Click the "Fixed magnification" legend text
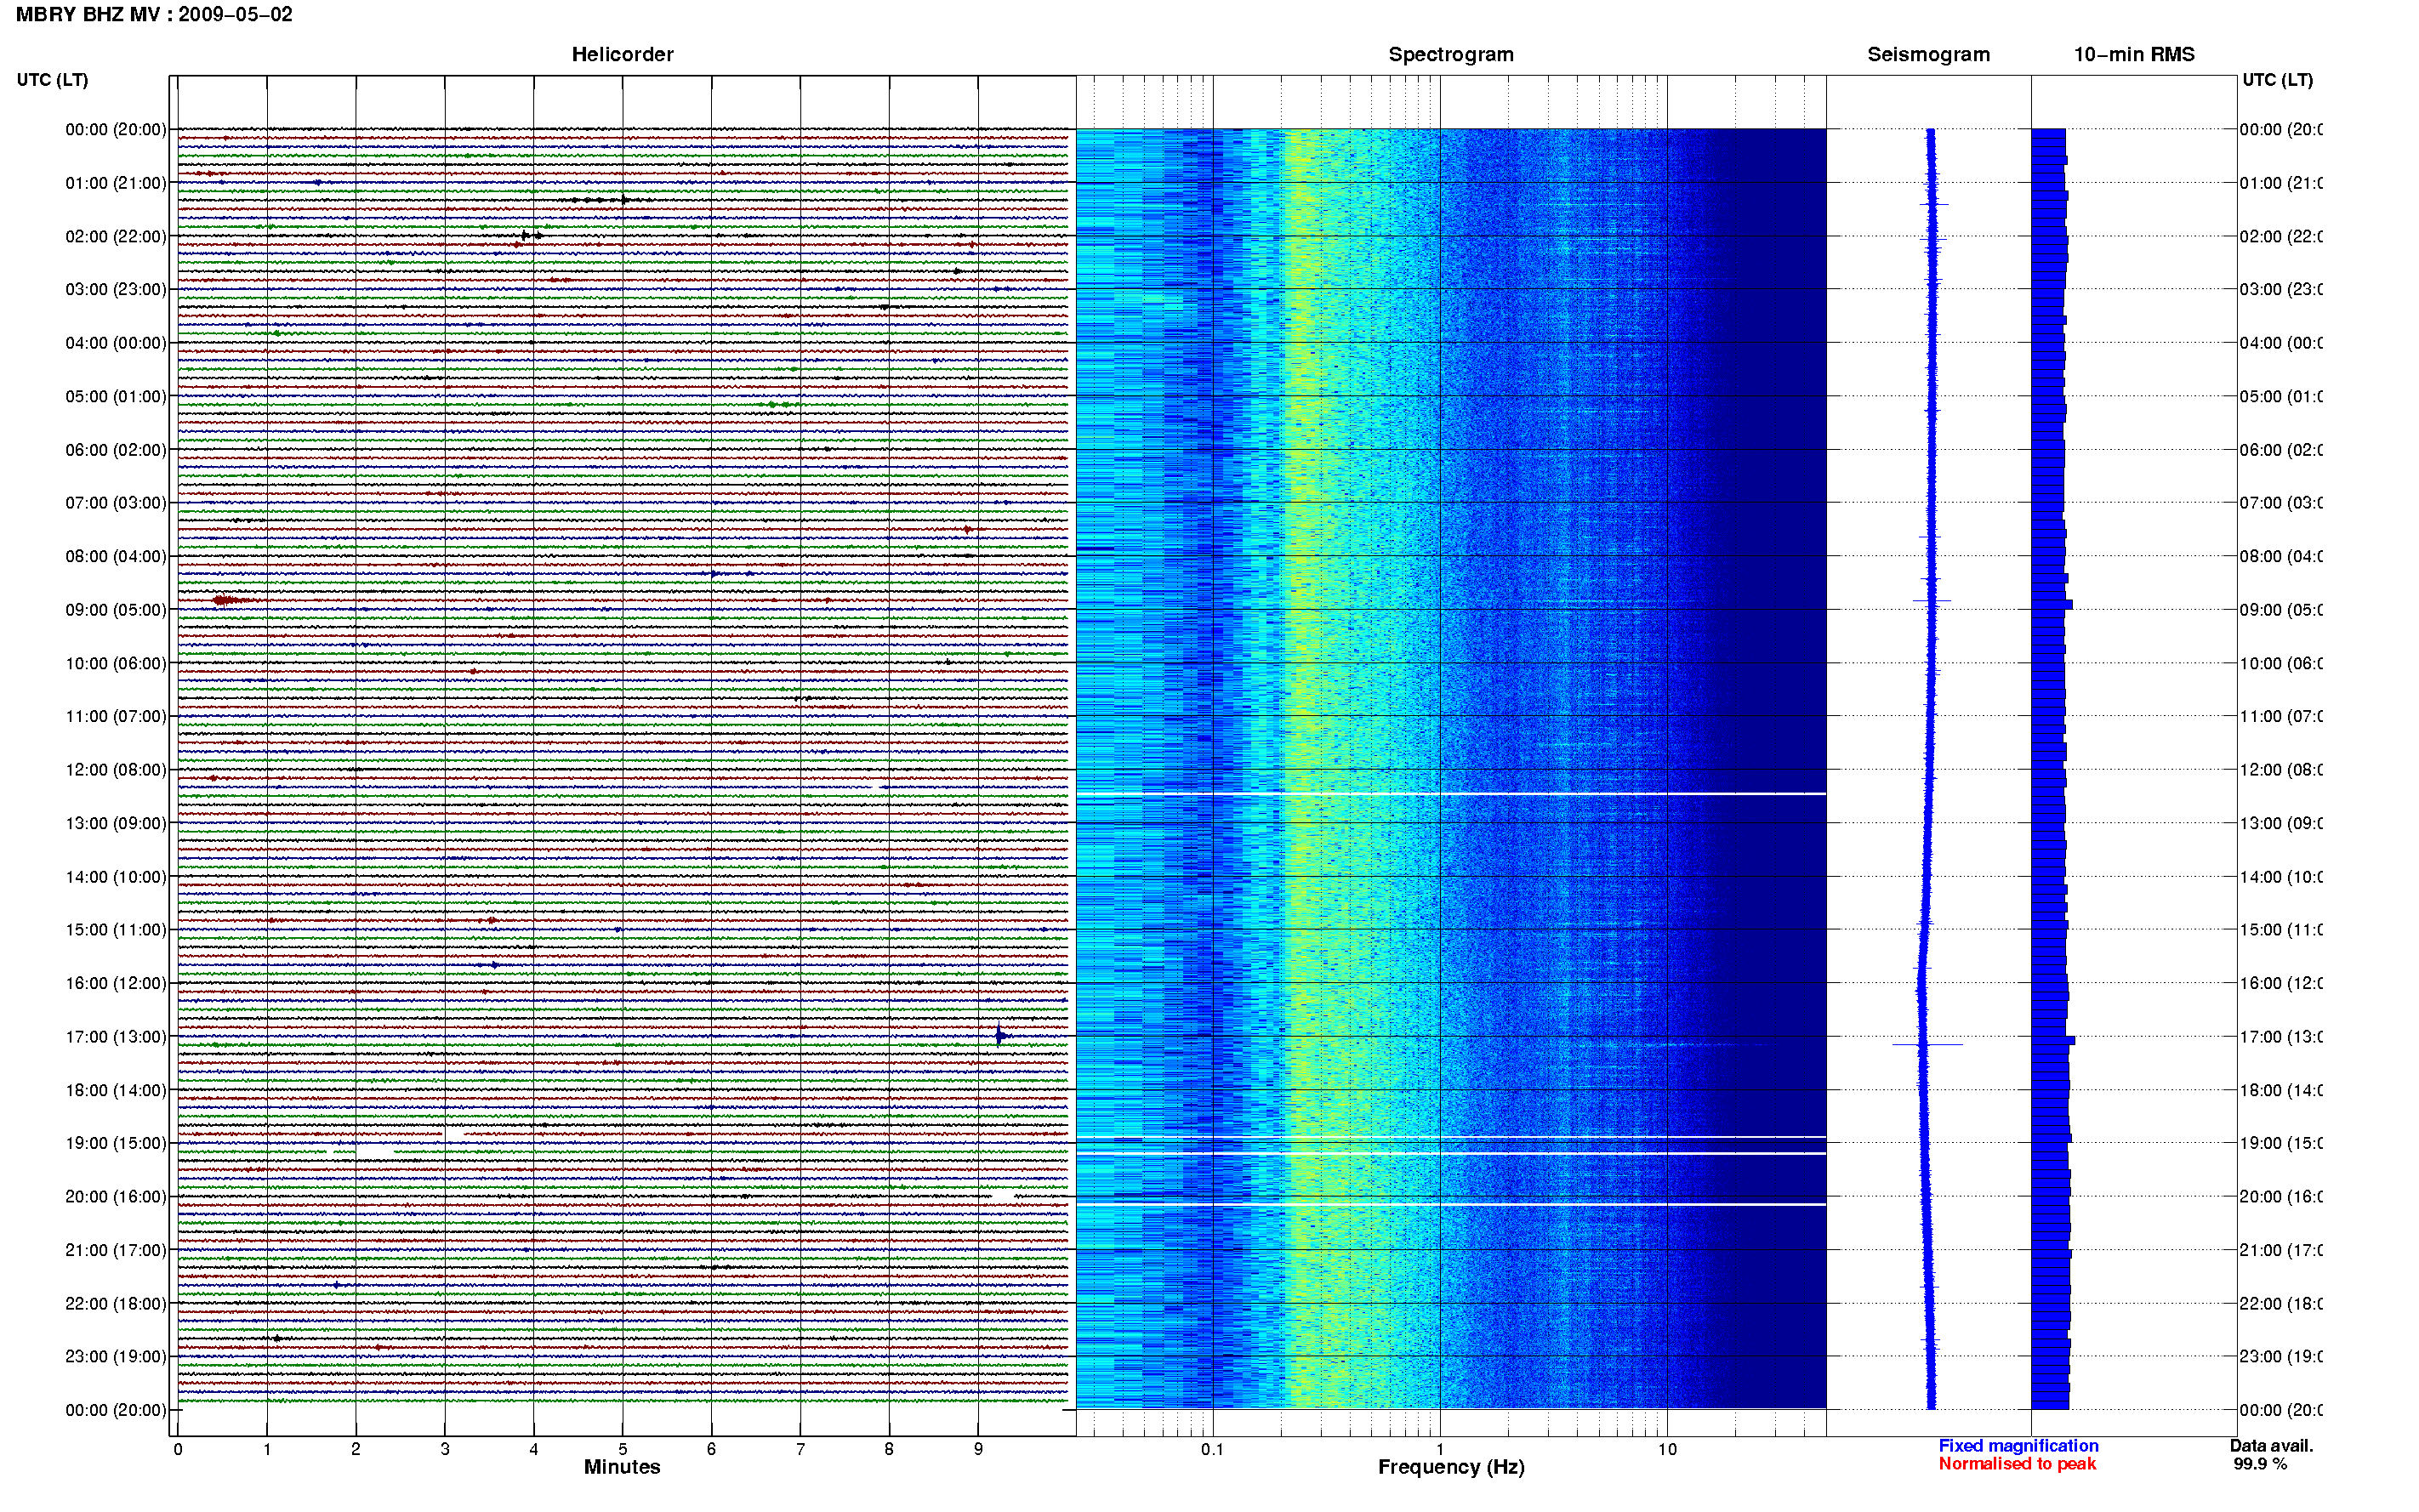The width and height of the screenshot is (2419, 1512). pos(2018,1446)
